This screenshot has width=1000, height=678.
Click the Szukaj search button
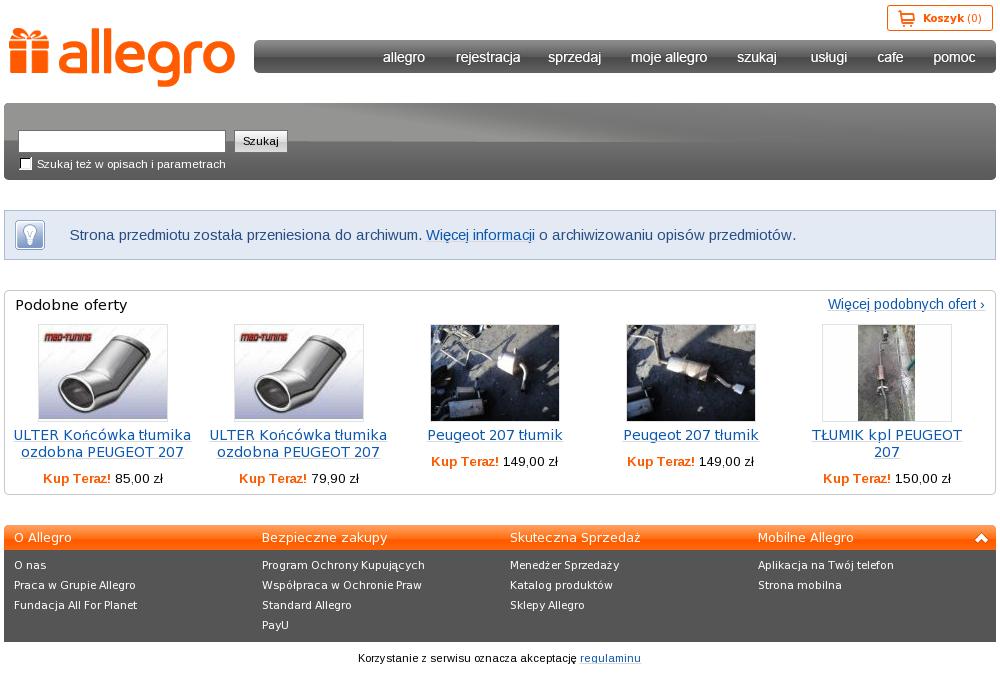(261, 141)
